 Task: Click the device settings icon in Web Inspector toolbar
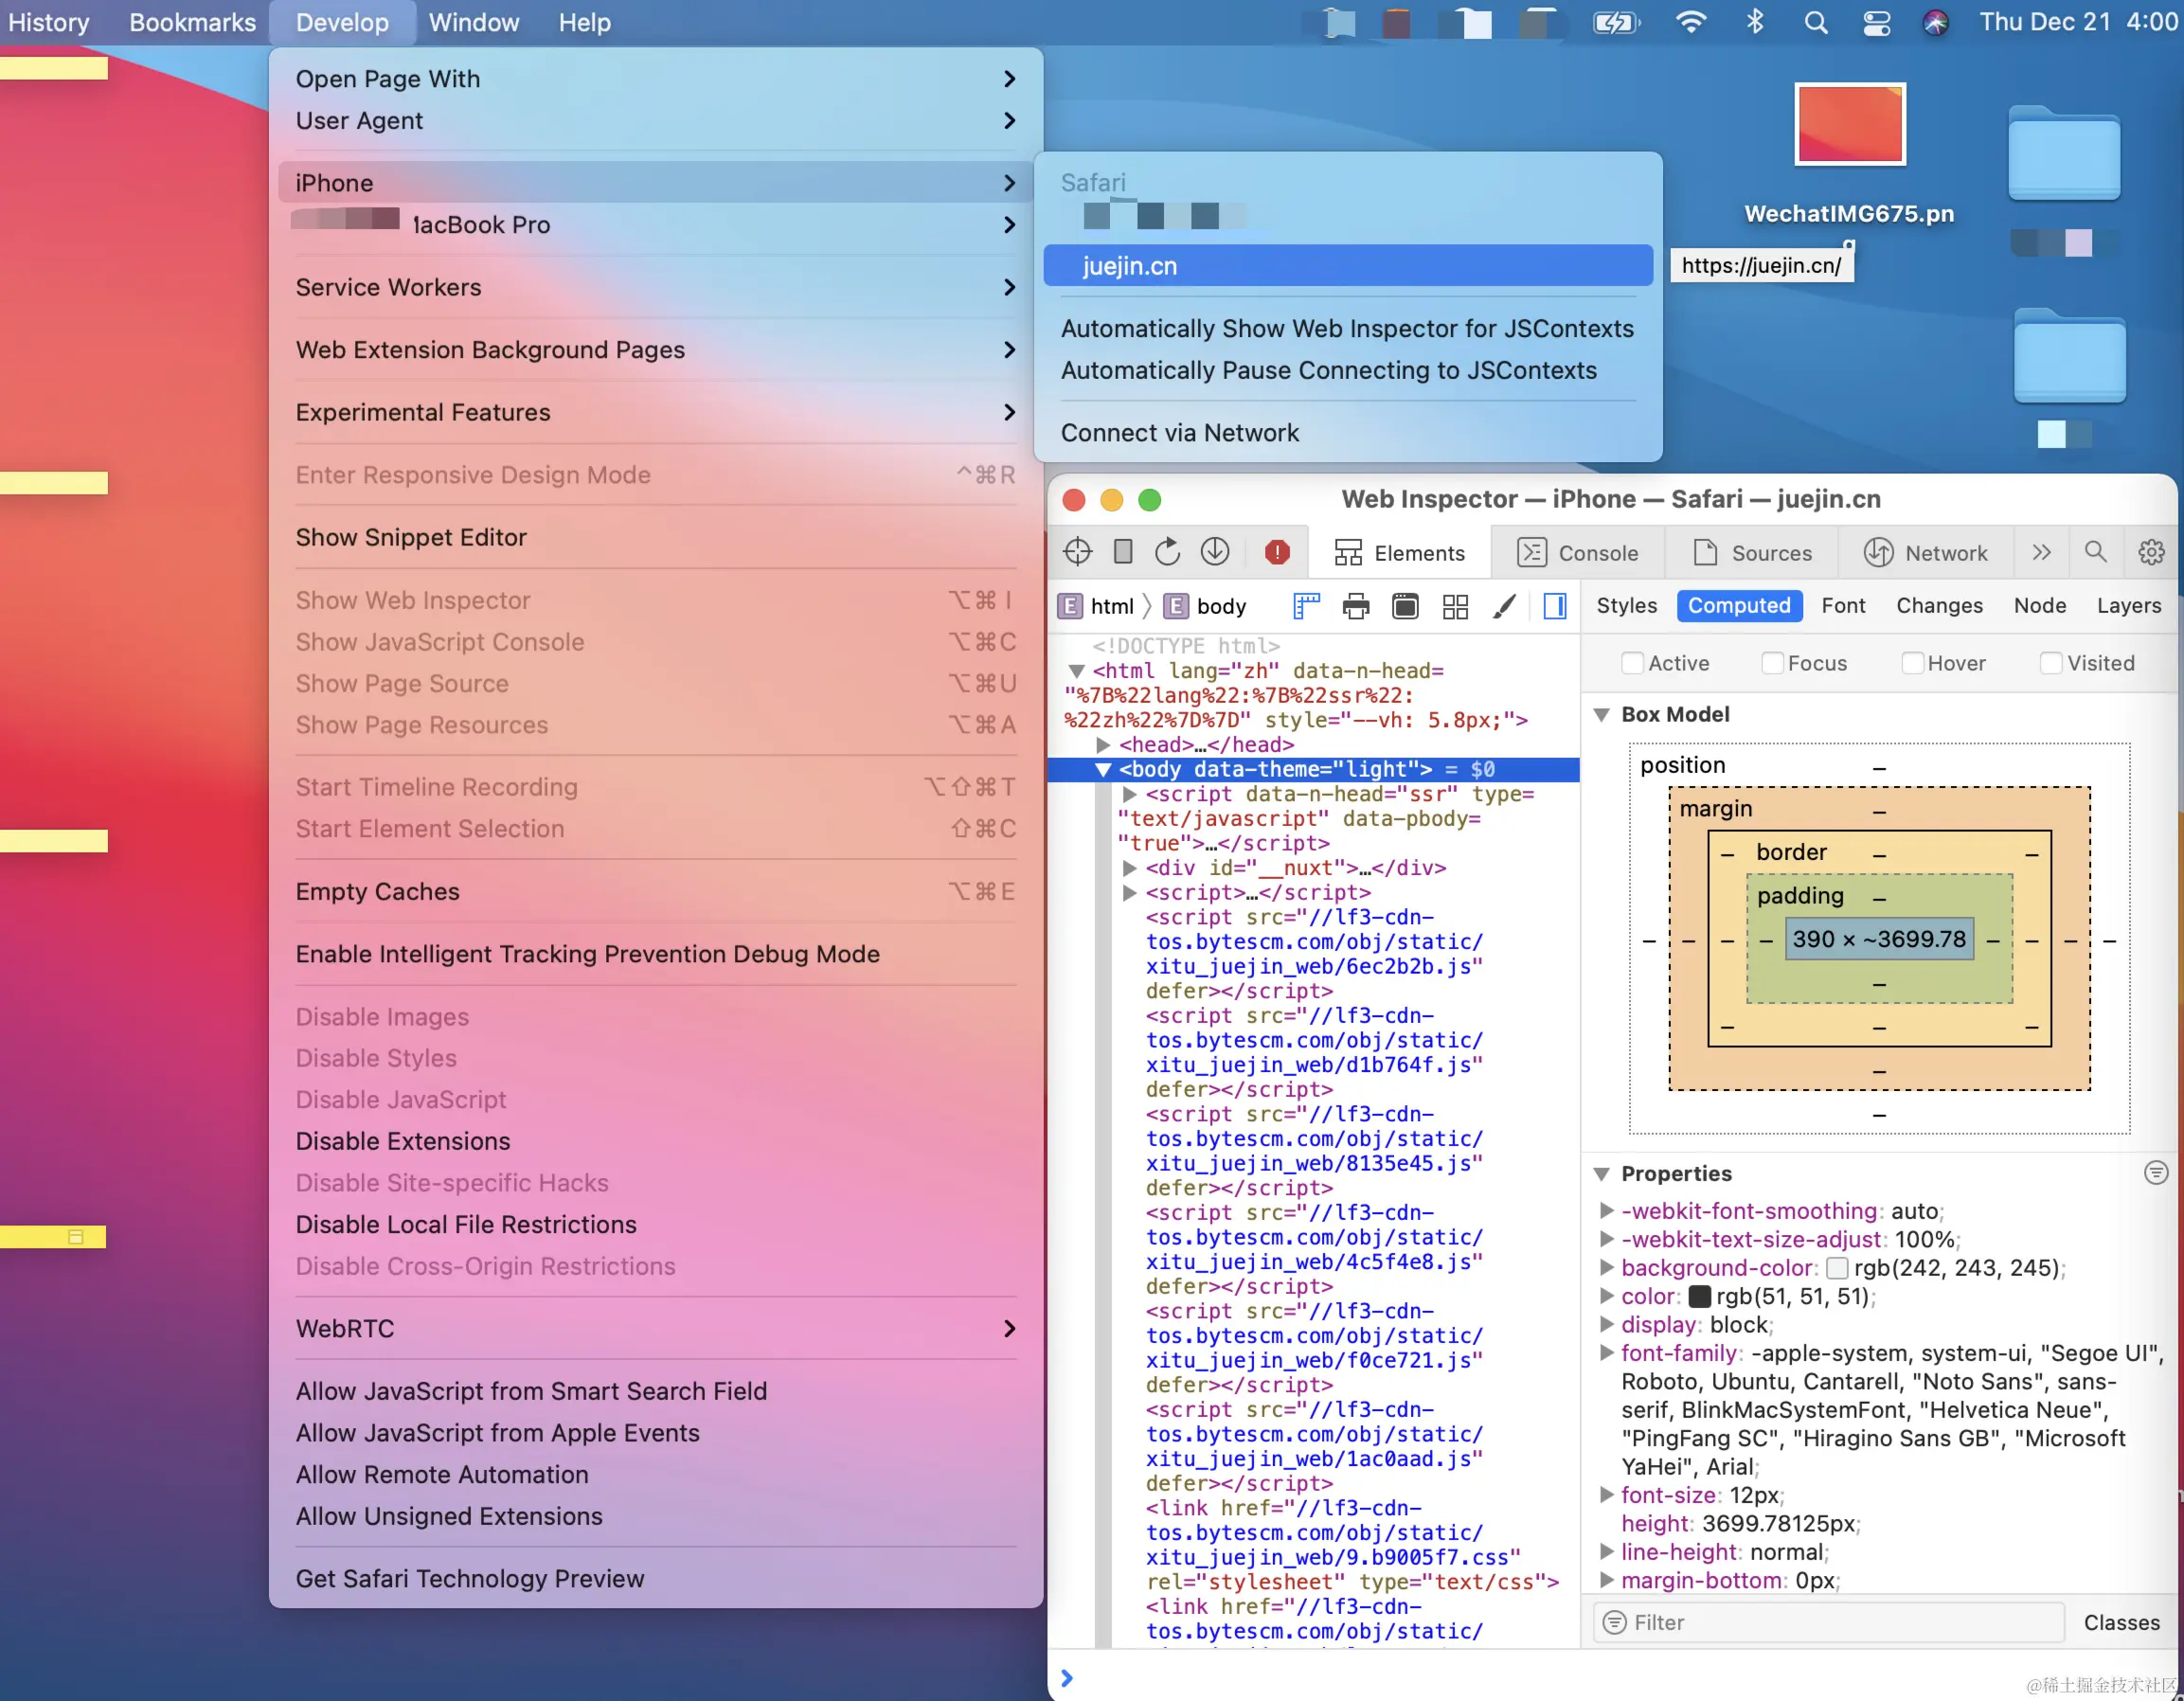pos(1123,552)
